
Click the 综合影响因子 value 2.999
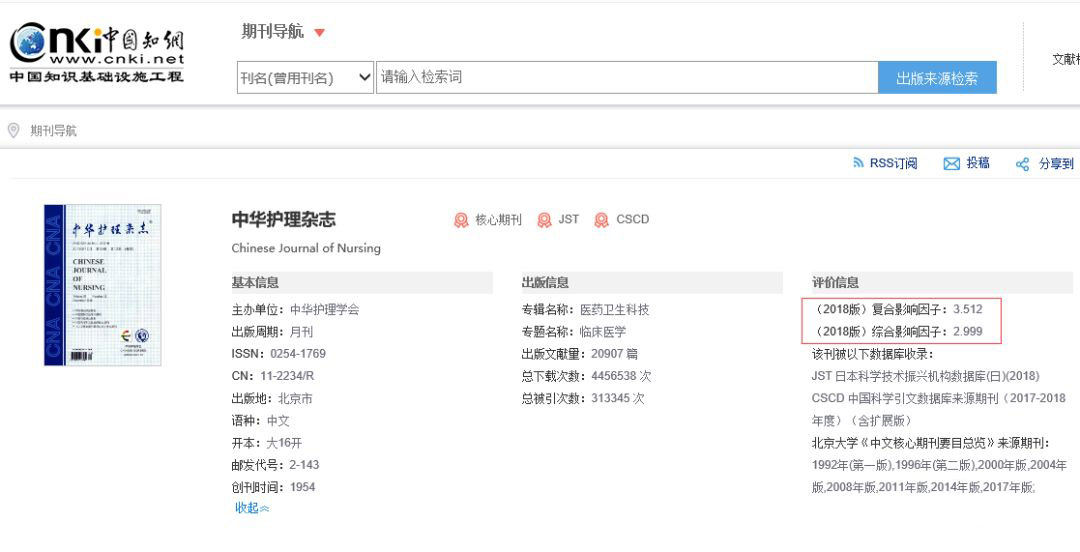pos(968,331)
